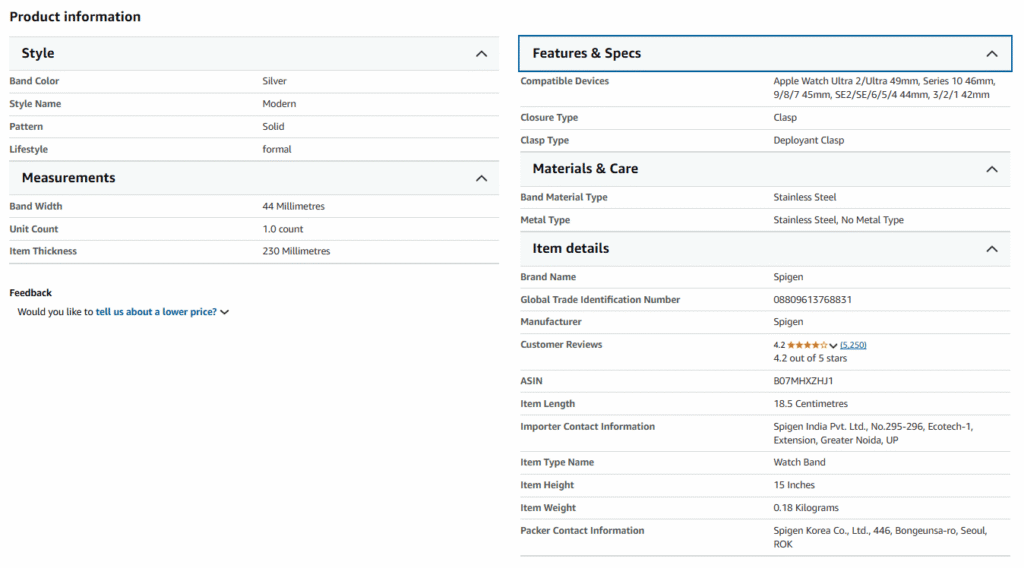
Task: Collapse the Style section chevron
Action: pyautogui.click(x=481, y=54)
